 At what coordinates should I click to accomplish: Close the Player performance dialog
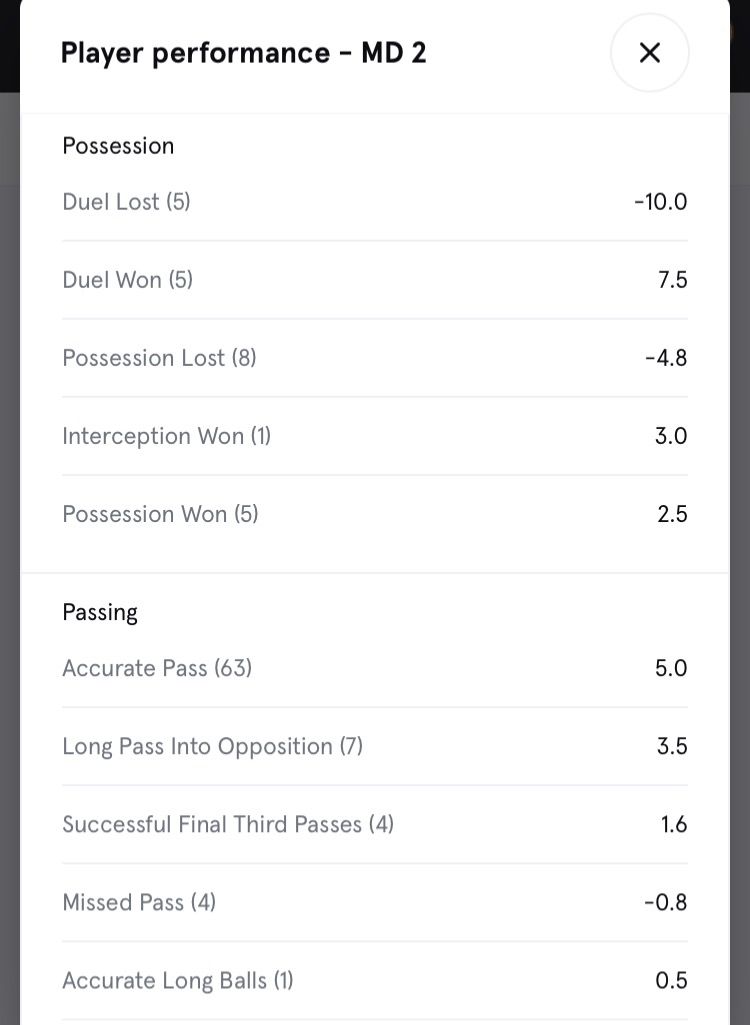pyautogui.click(x=649, y=53)
